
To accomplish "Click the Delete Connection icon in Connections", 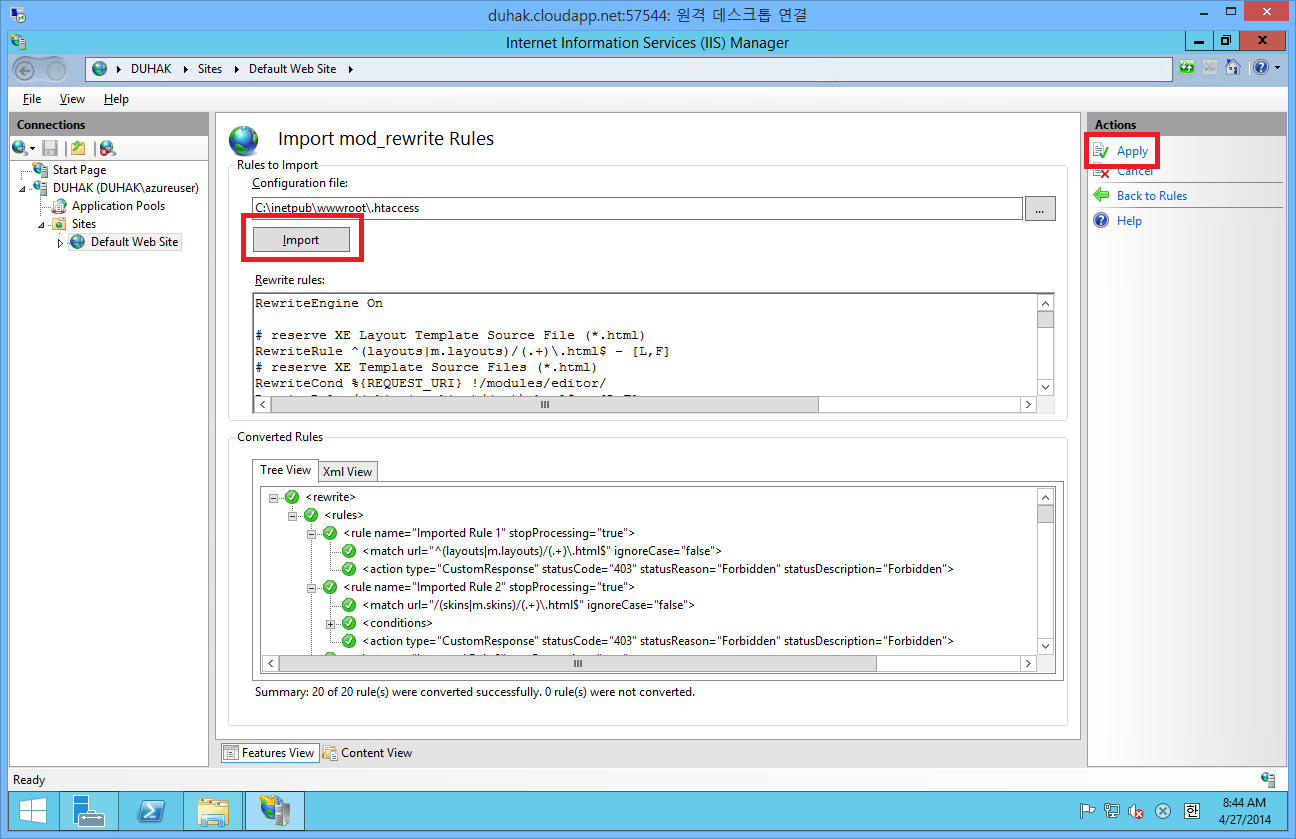I will coord(108,148).
